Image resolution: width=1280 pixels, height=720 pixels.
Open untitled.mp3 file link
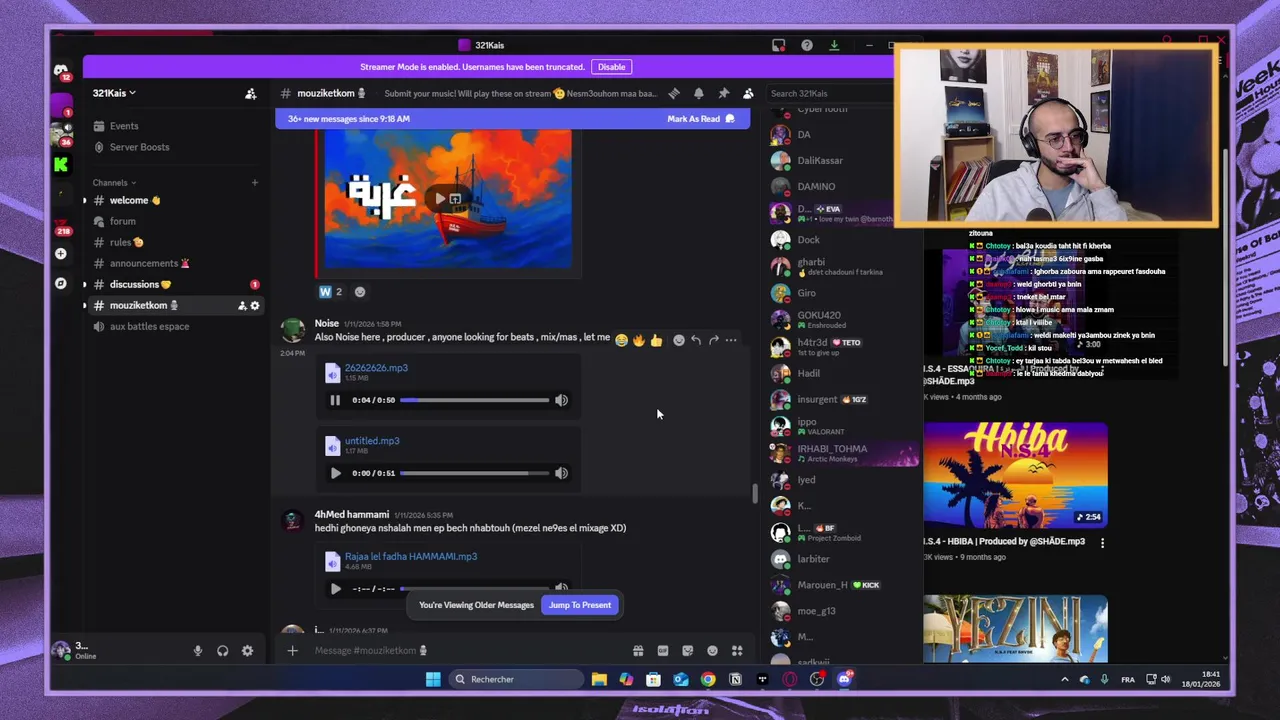pyautogui.click(x=372, y=441)
